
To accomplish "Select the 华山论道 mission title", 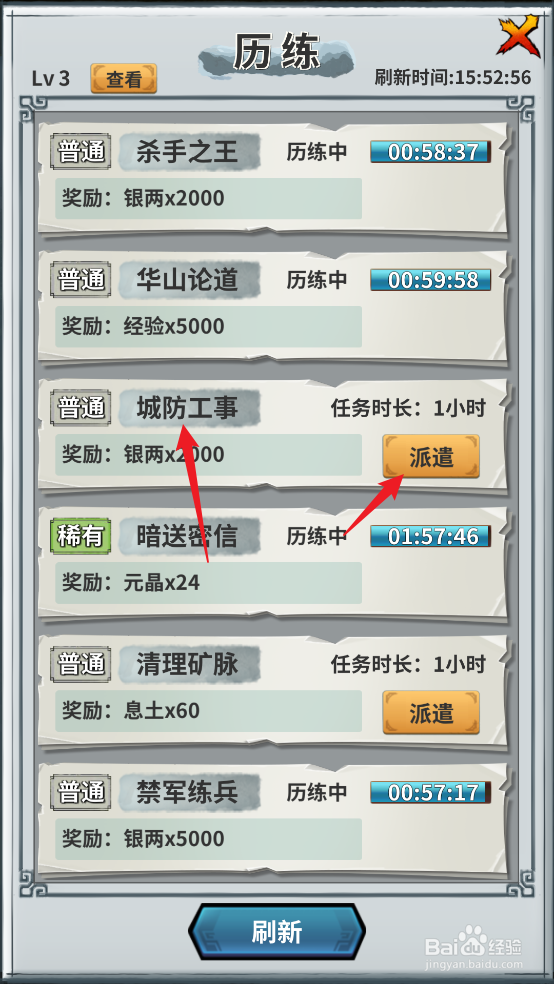I will [188, 280].
